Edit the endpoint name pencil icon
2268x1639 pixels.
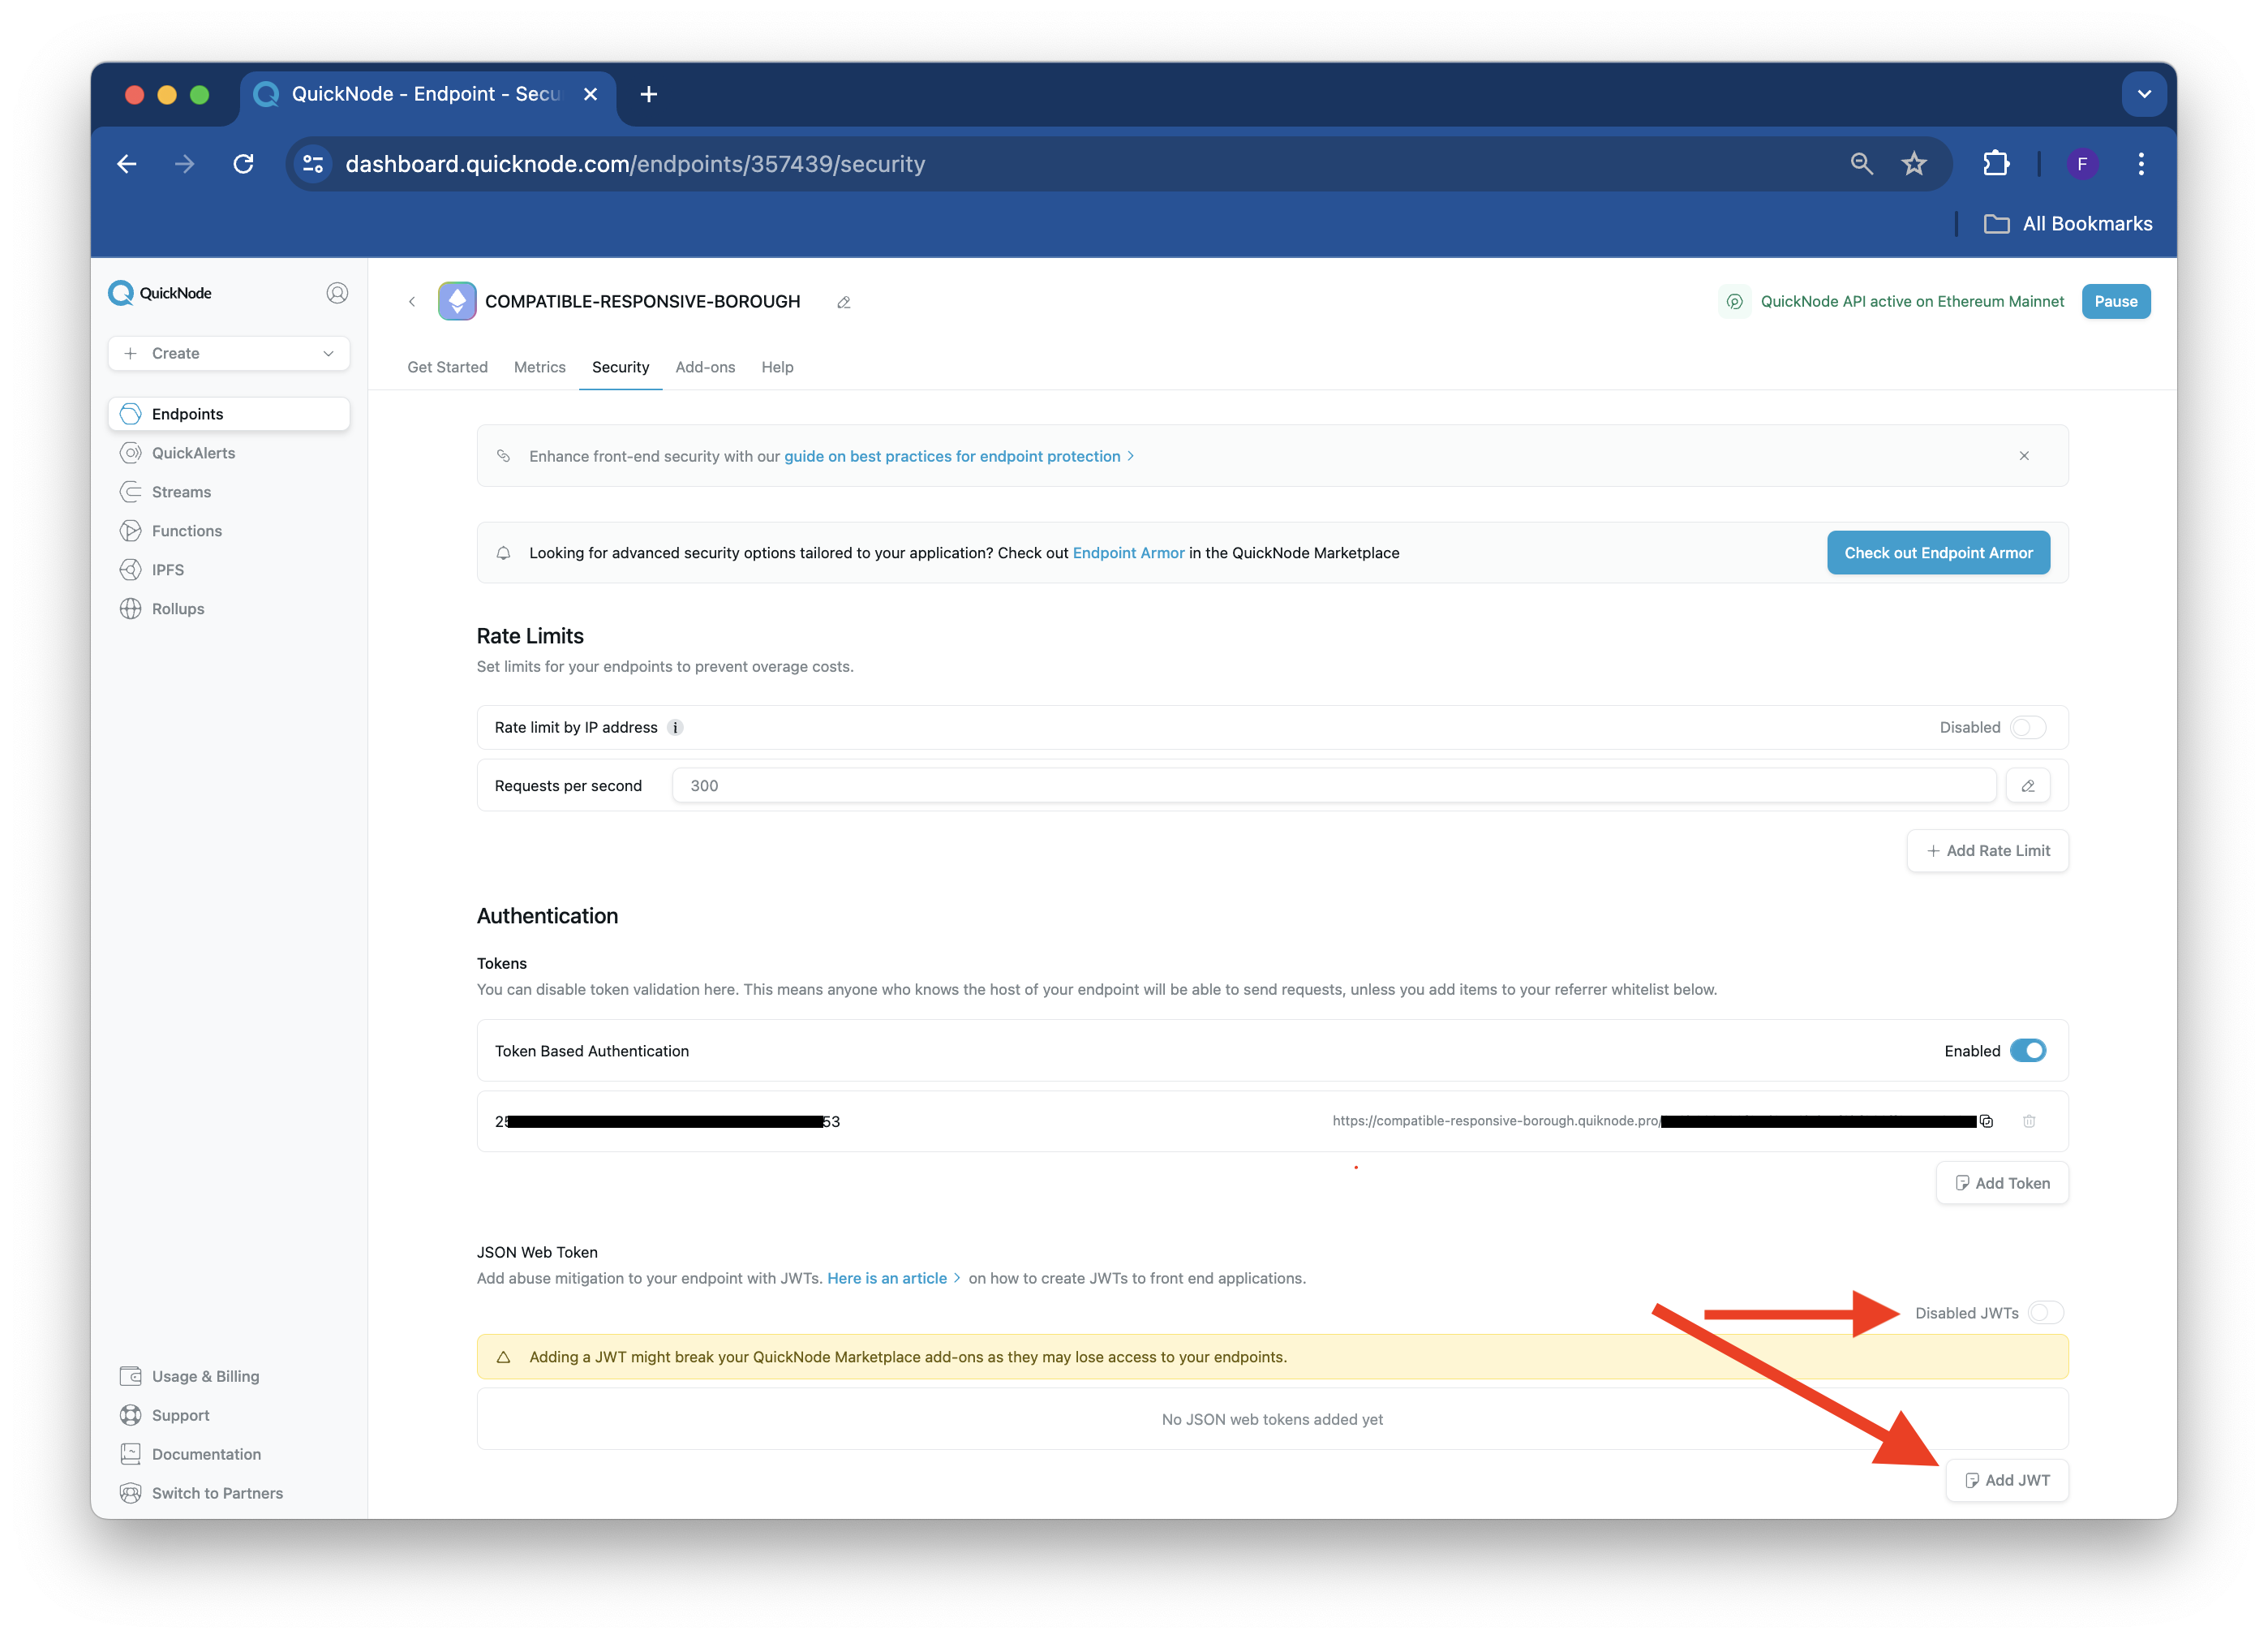pyautogui.click(x=844, y=302)
